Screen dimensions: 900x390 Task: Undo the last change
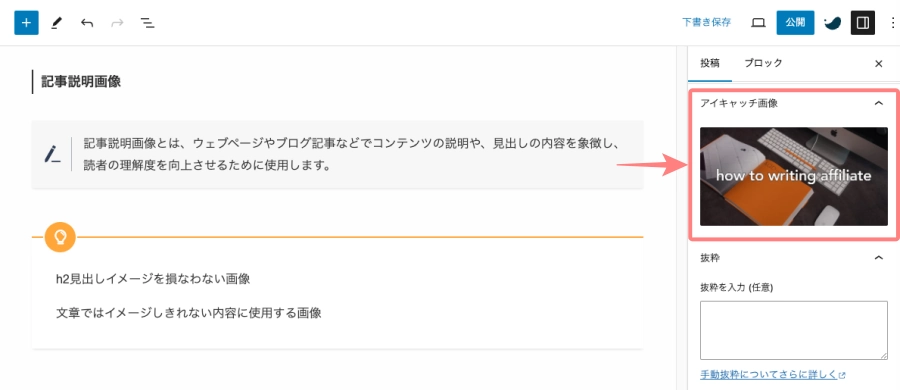click(87, 23)
